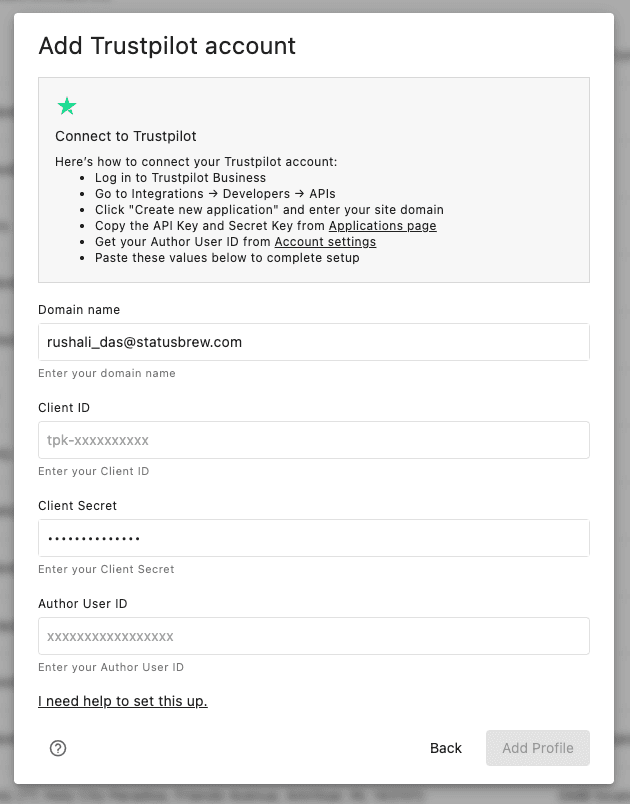Click the 'Domain name' field label
The image size is (630, 804).
click(79, 310)
